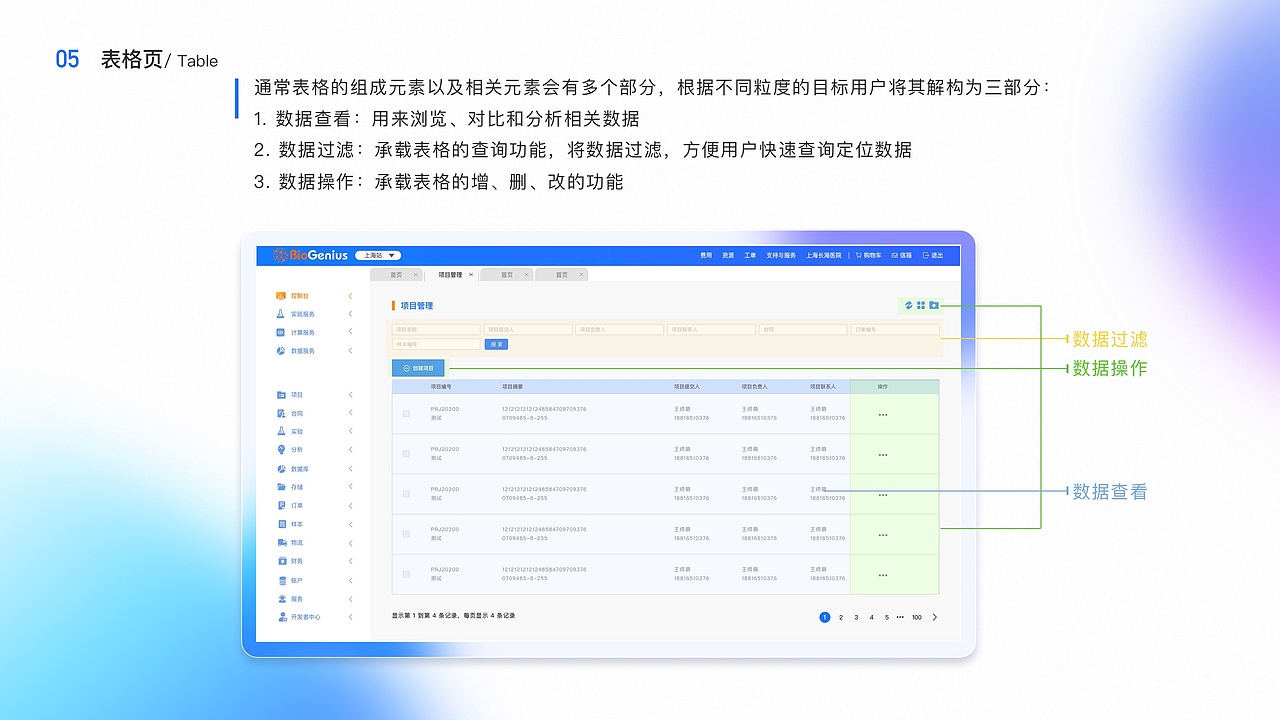Click 上海长海医院 in the top bar
Viewport: 1280px width, 720px height.
tap(824, 256)
